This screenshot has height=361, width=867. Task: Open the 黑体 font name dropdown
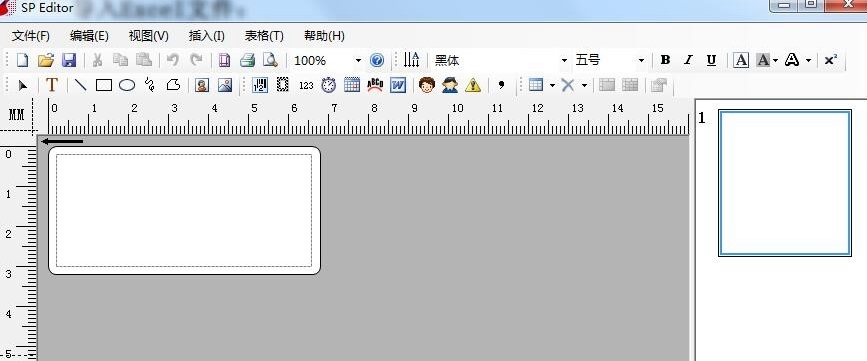(x=564, y=60)
